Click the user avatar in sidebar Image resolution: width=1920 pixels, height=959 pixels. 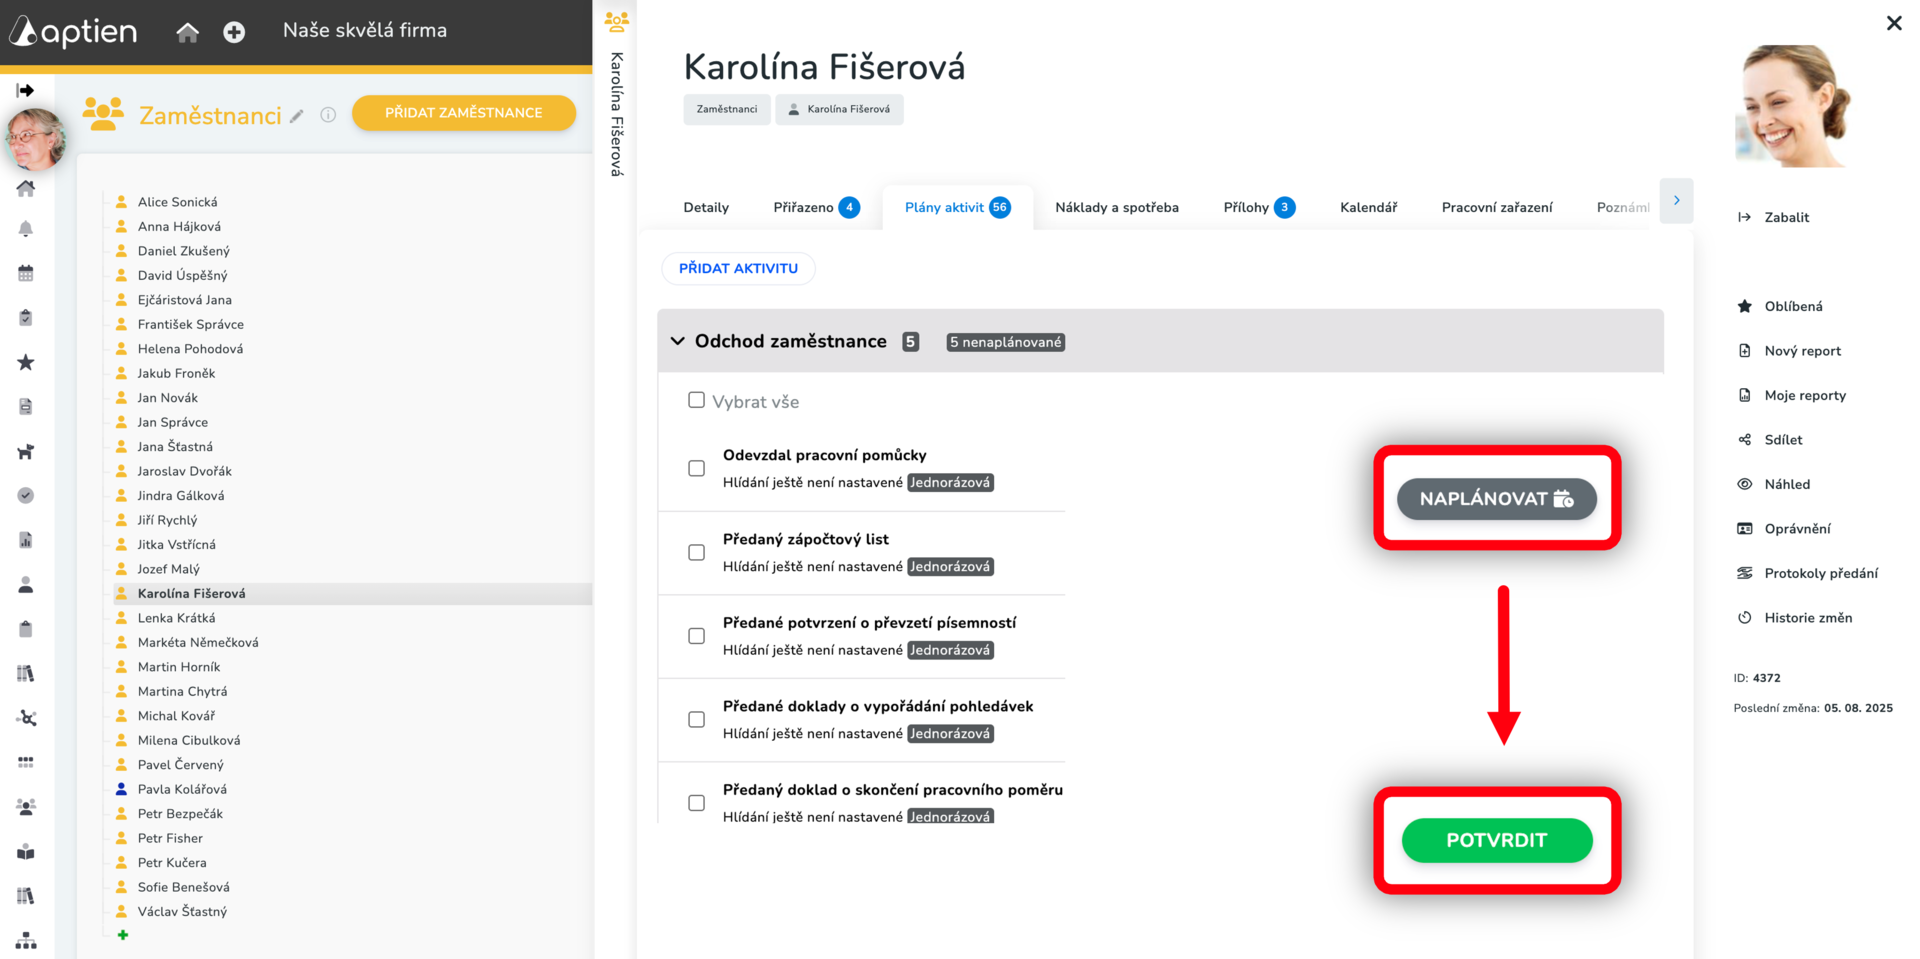[x=35, y=139]
